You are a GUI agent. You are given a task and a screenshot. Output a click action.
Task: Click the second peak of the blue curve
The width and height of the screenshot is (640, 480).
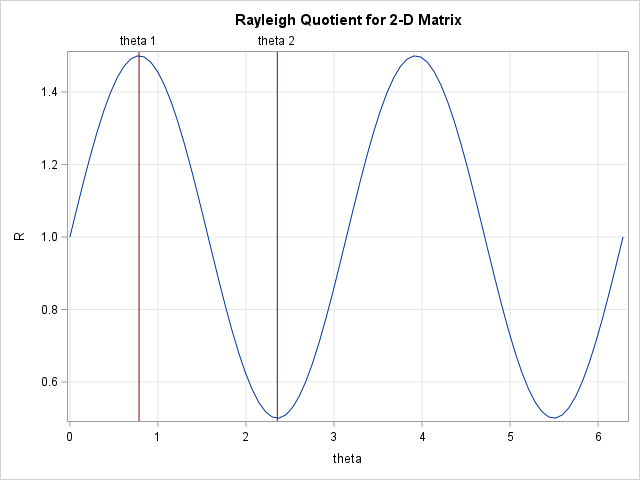[x=415, y=56]
